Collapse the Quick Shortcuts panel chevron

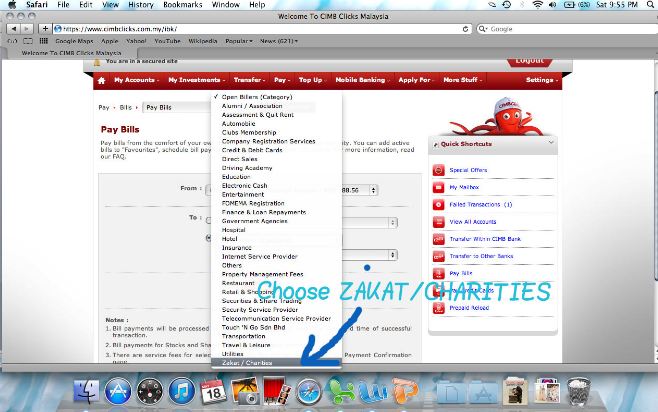[x=551, y=143]
